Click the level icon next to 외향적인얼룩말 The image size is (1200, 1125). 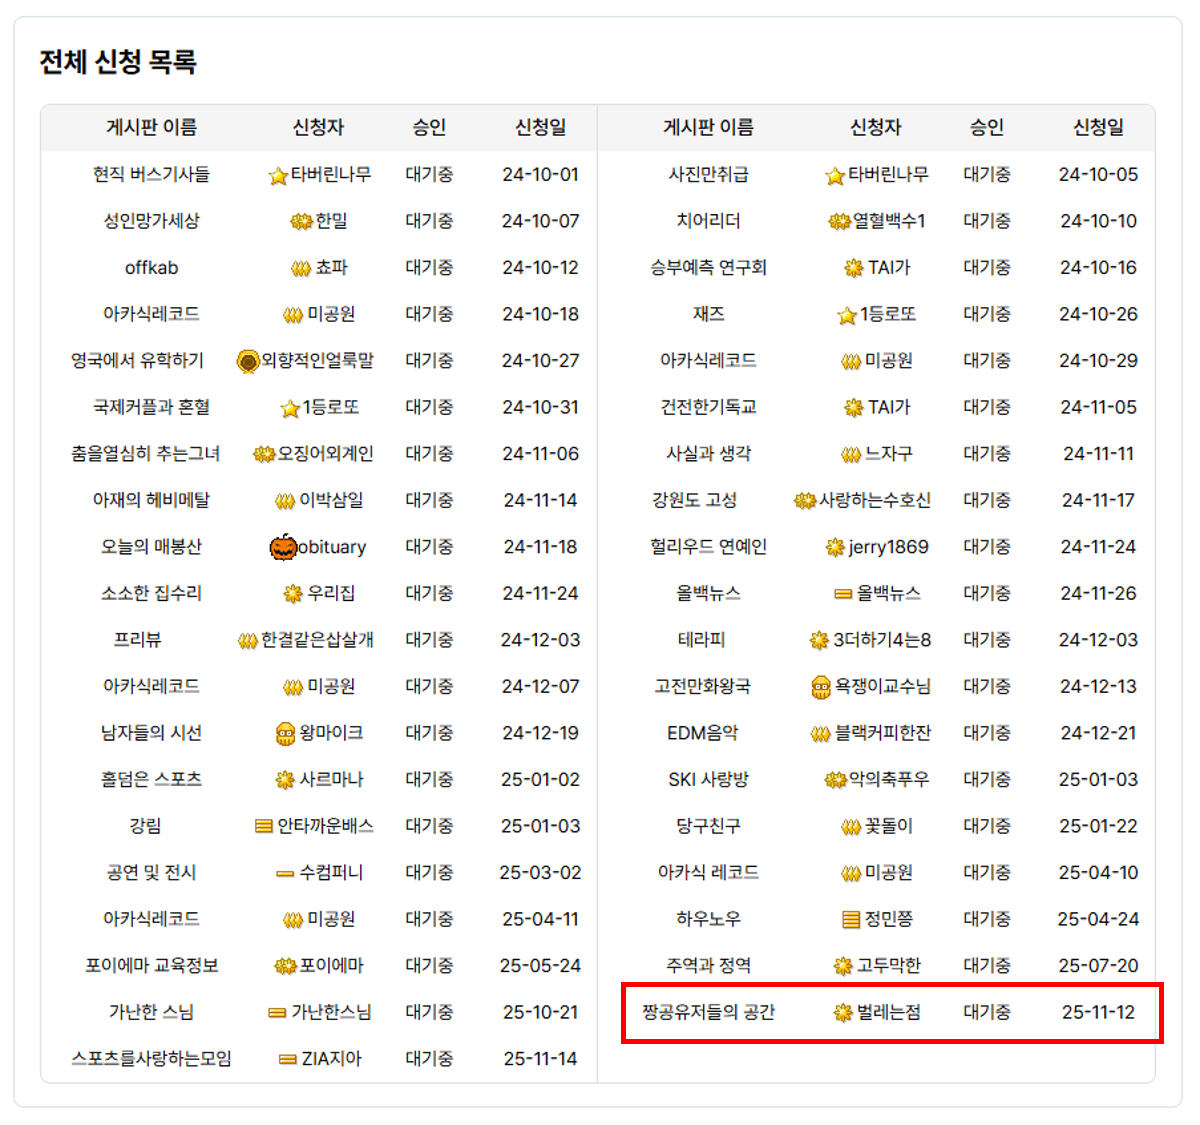point(248,361)
